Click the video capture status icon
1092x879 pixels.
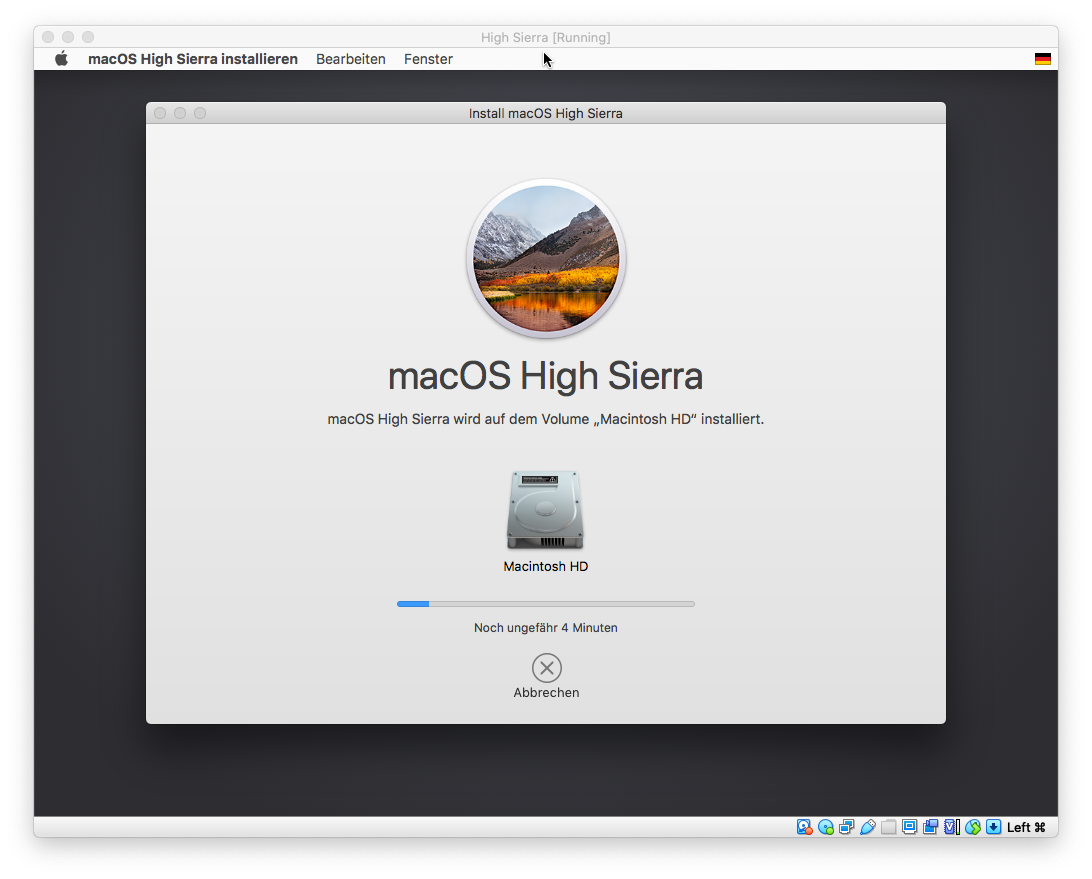[931, 827]
